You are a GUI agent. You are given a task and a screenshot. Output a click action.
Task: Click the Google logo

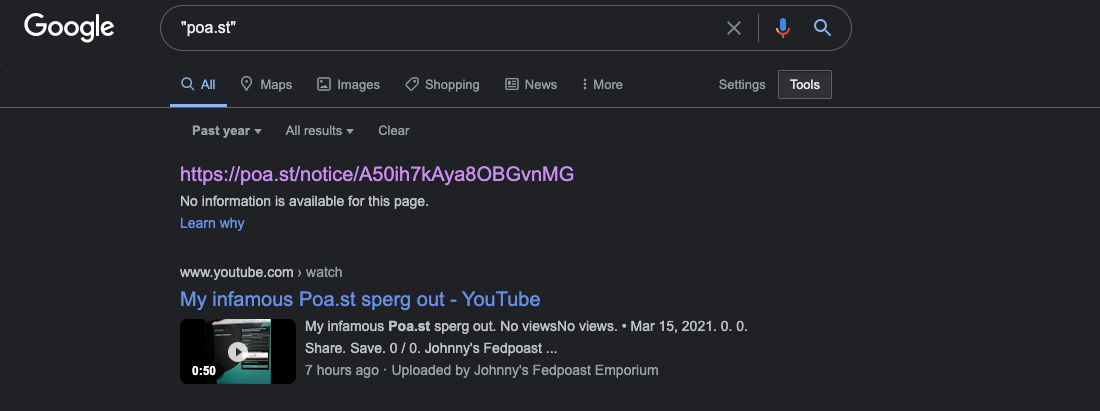[69, 28]
